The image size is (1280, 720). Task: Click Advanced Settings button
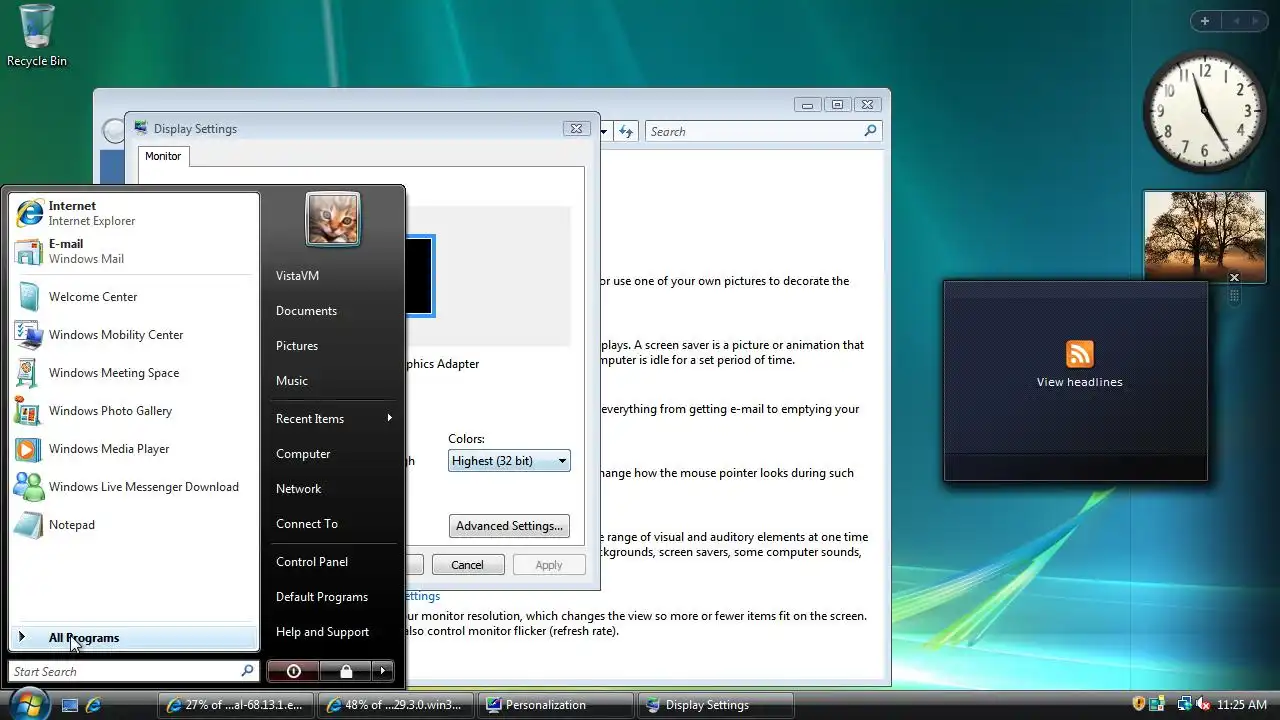point(509,526)
